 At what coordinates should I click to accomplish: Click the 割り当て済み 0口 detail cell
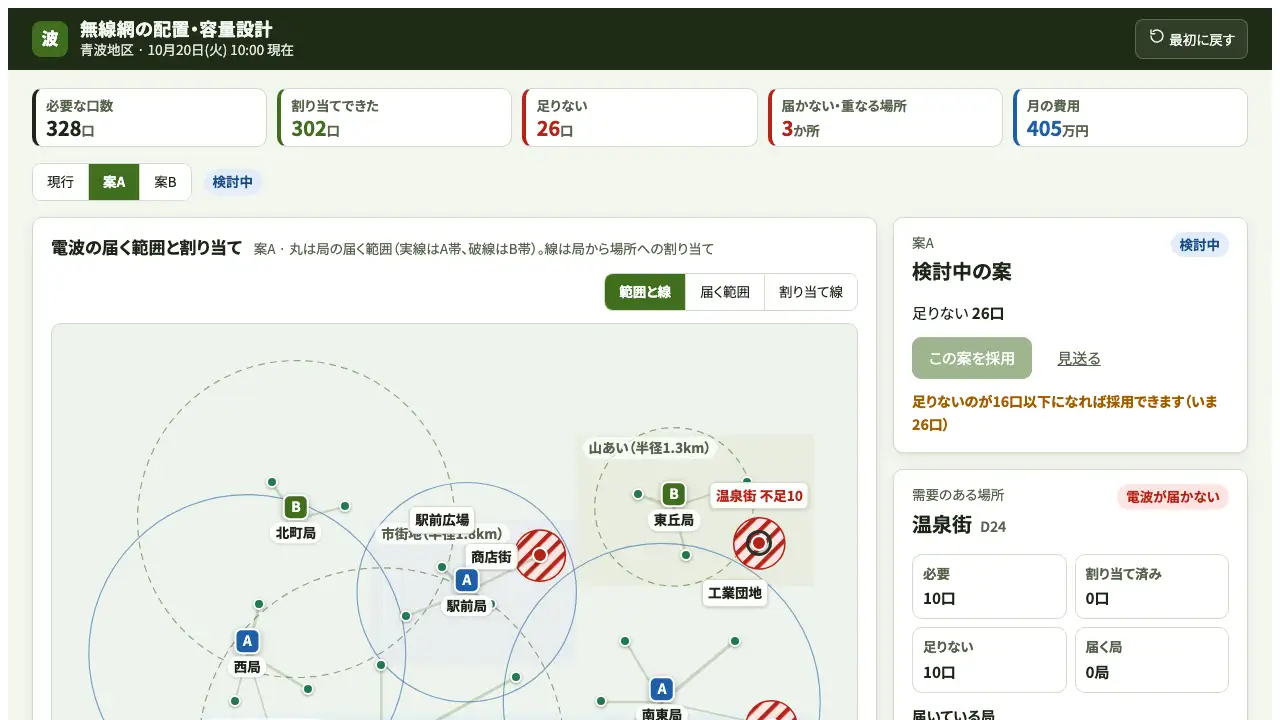tap(1152, 587)
